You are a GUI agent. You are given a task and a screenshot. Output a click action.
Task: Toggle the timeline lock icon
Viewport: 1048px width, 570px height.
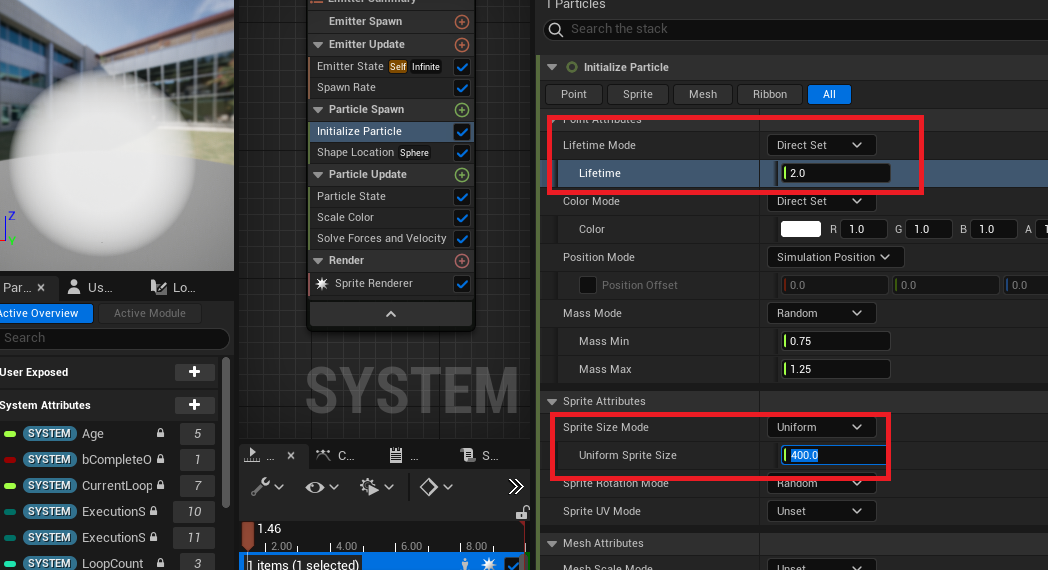[x=523, y=513]
